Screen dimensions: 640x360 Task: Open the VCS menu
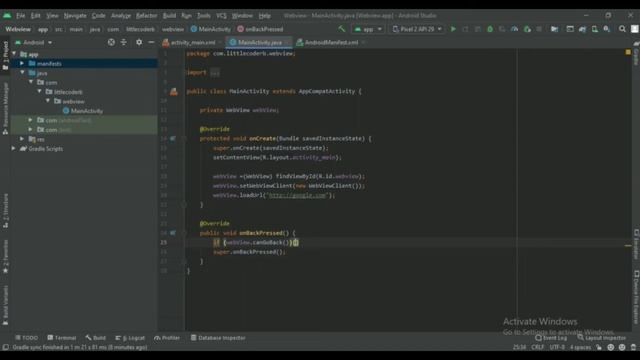pyautogui.click(x=221, y=16)
